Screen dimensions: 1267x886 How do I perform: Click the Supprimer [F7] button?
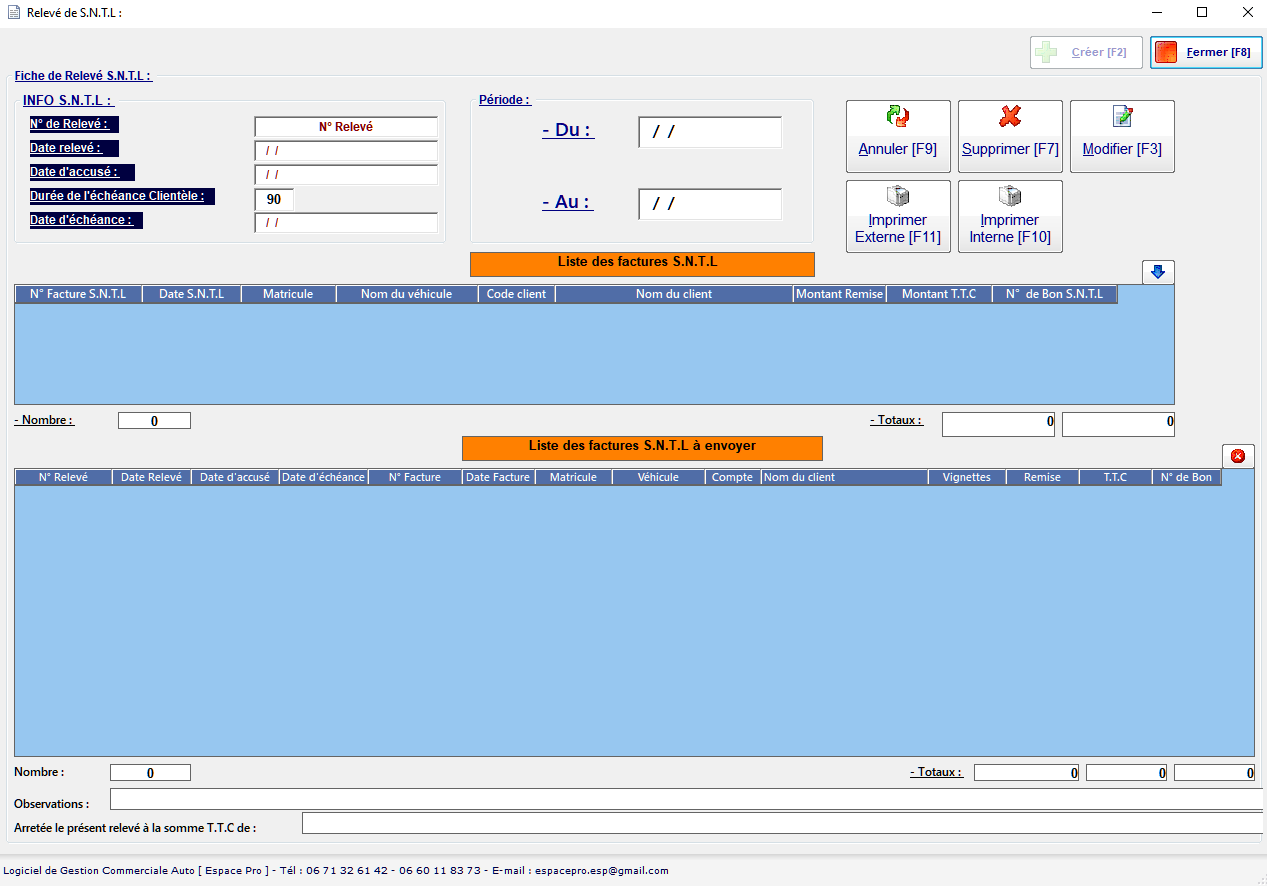pyautogui.click(x=1010, y=136)
